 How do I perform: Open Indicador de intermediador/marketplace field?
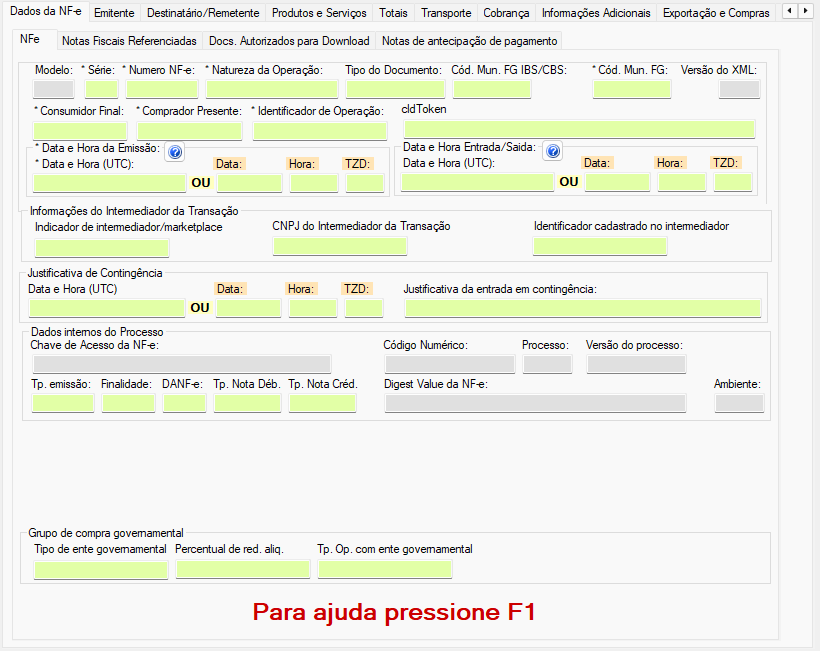[x=102, y=248]
